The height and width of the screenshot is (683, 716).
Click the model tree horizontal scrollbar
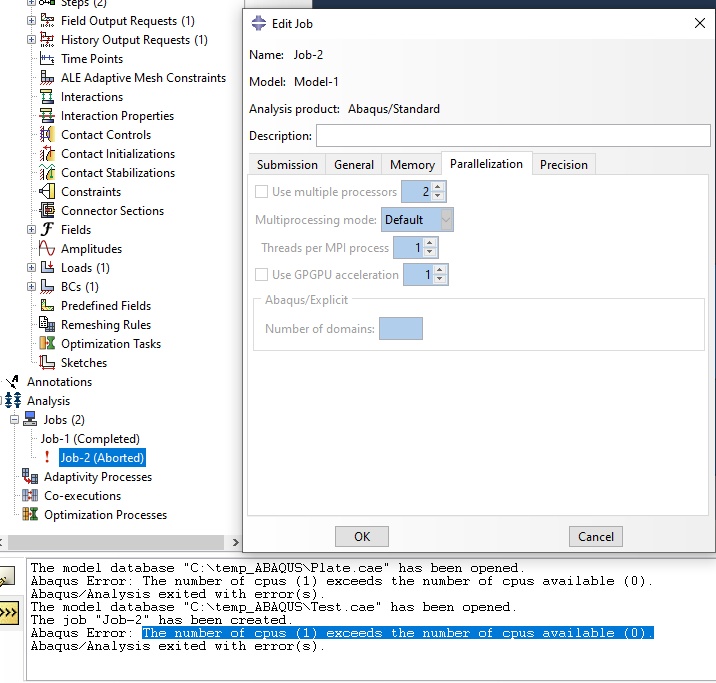(x=116, y=542)
